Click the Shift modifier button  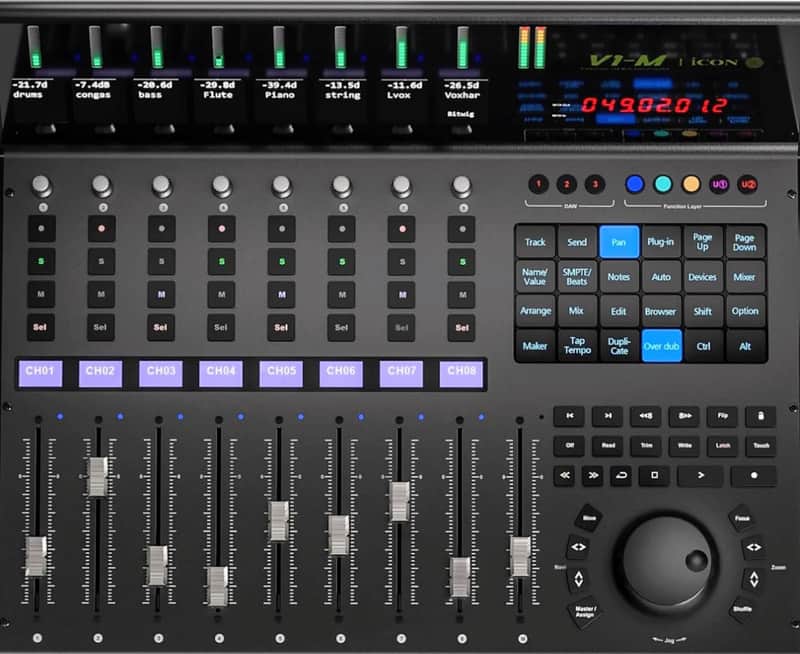pos(703,311)
